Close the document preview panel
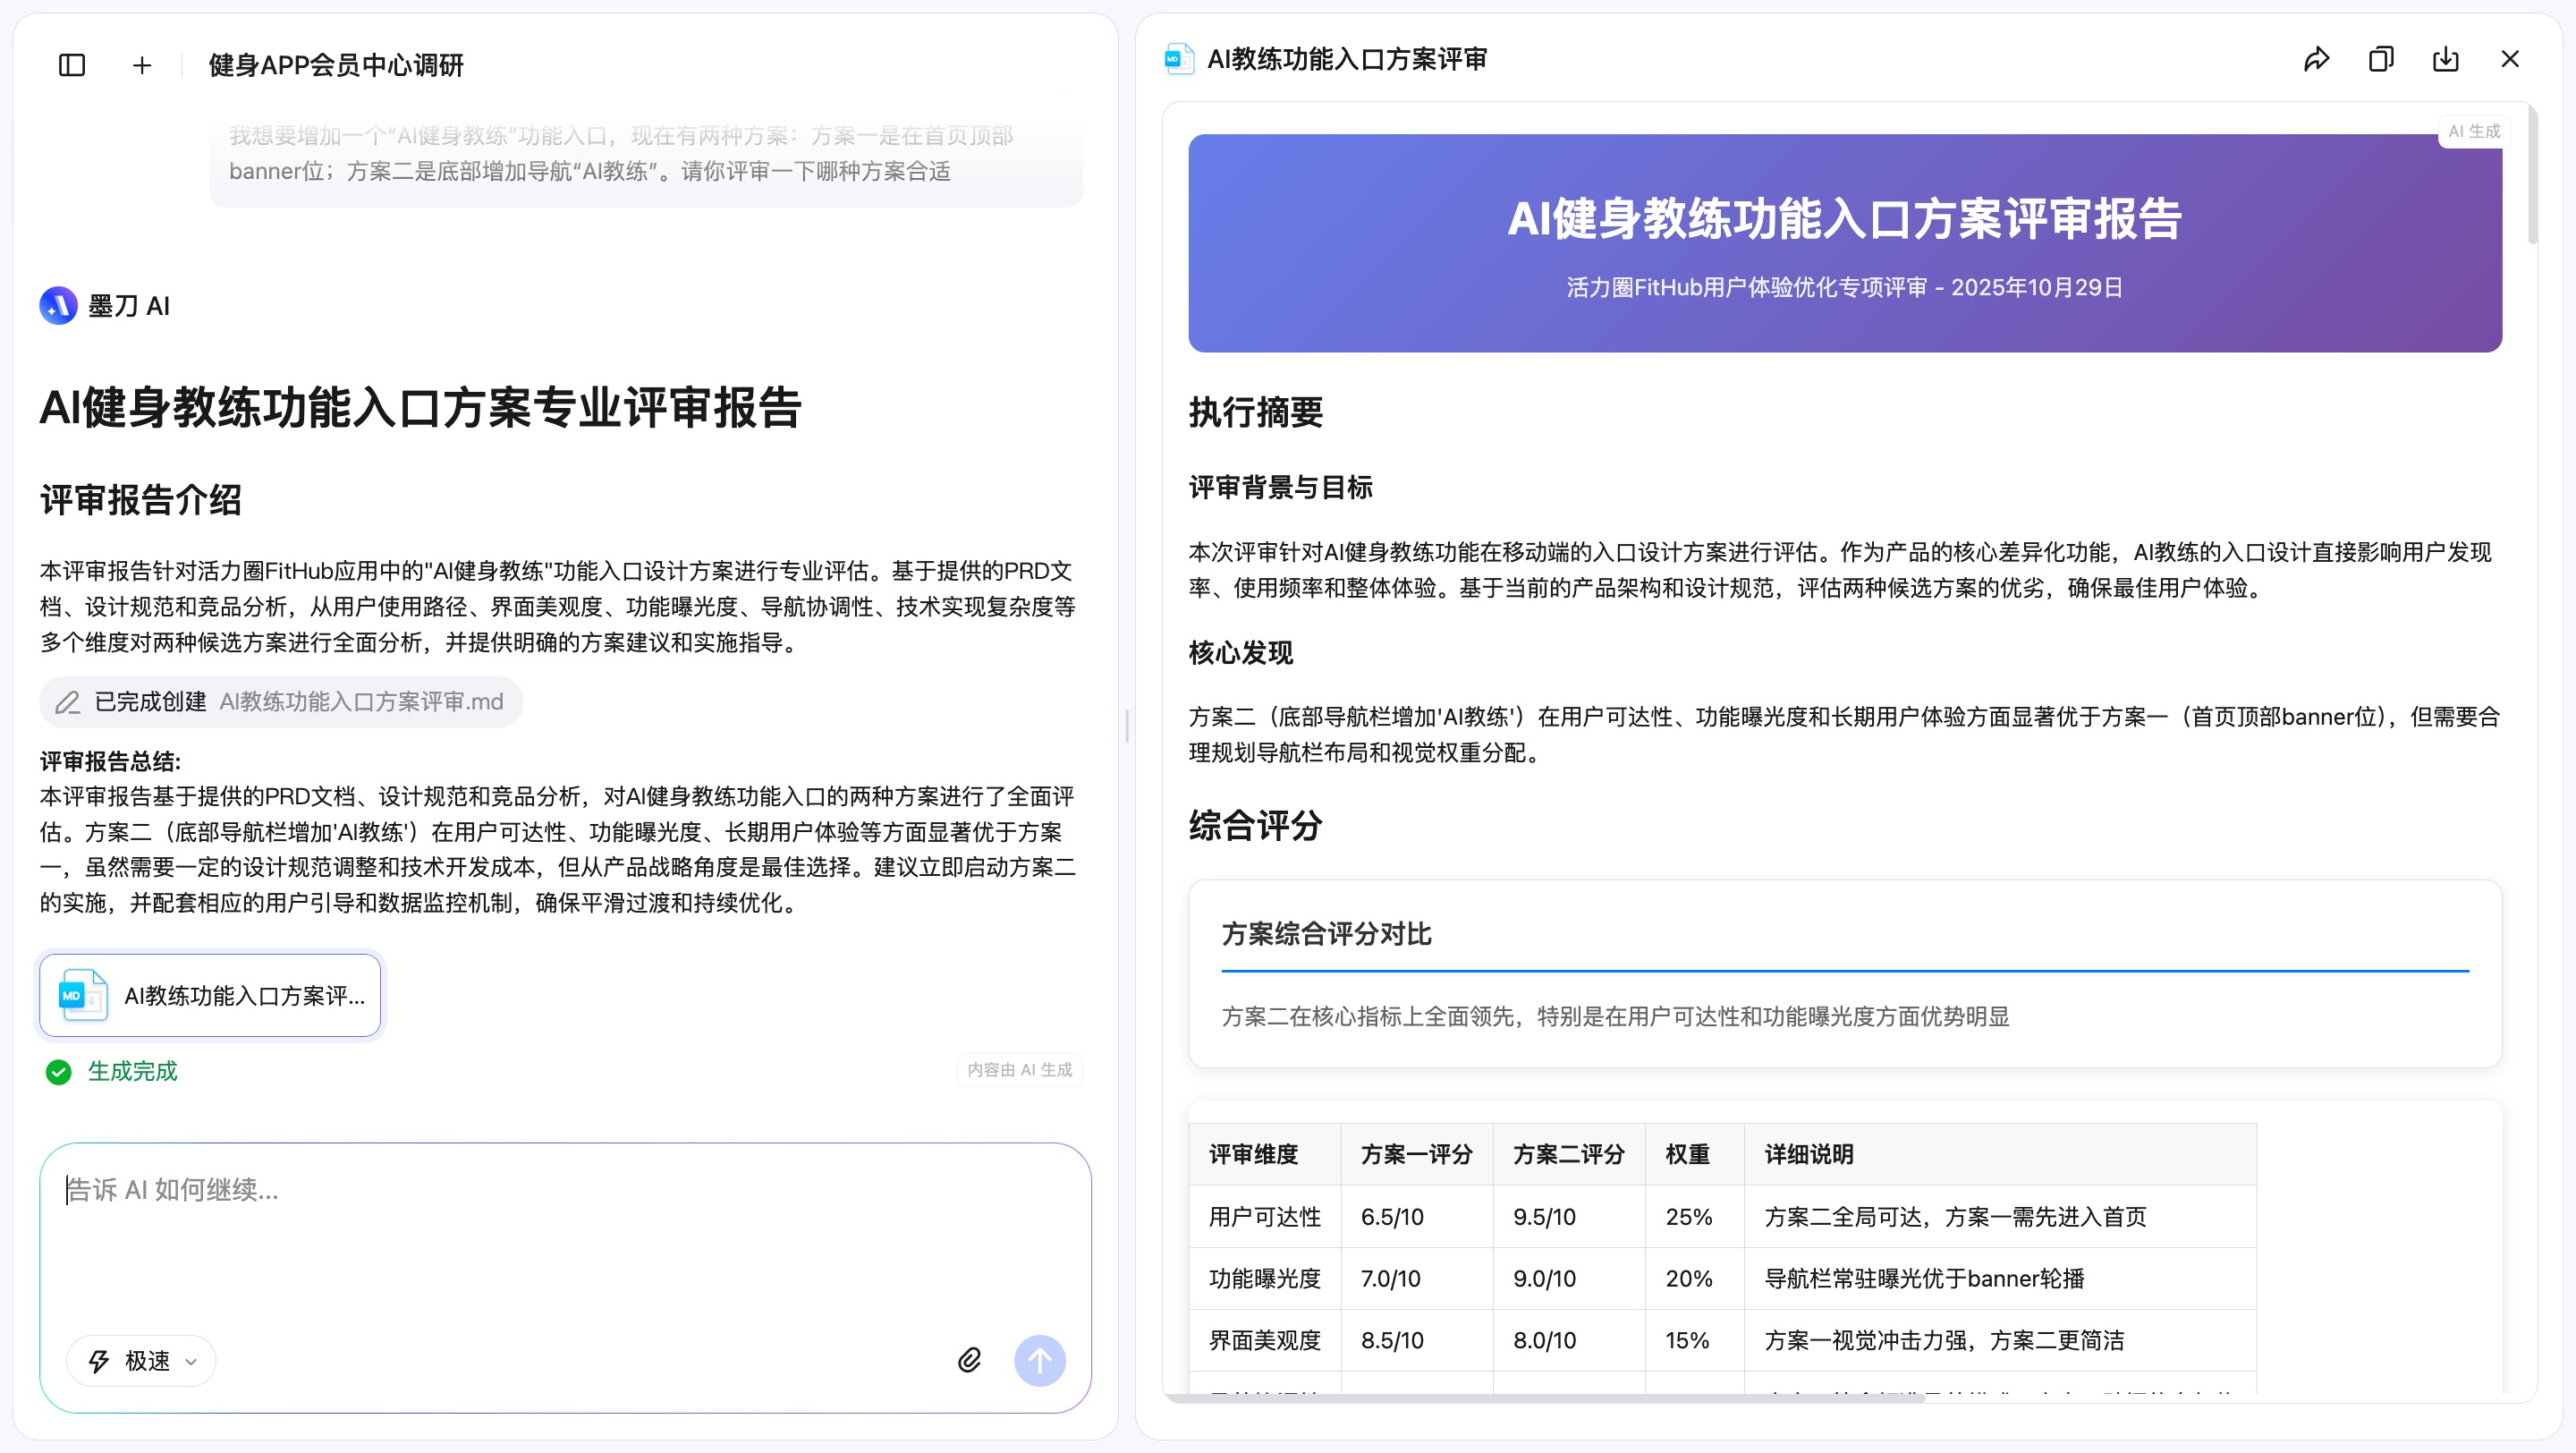 click(x=2509, y=60)
